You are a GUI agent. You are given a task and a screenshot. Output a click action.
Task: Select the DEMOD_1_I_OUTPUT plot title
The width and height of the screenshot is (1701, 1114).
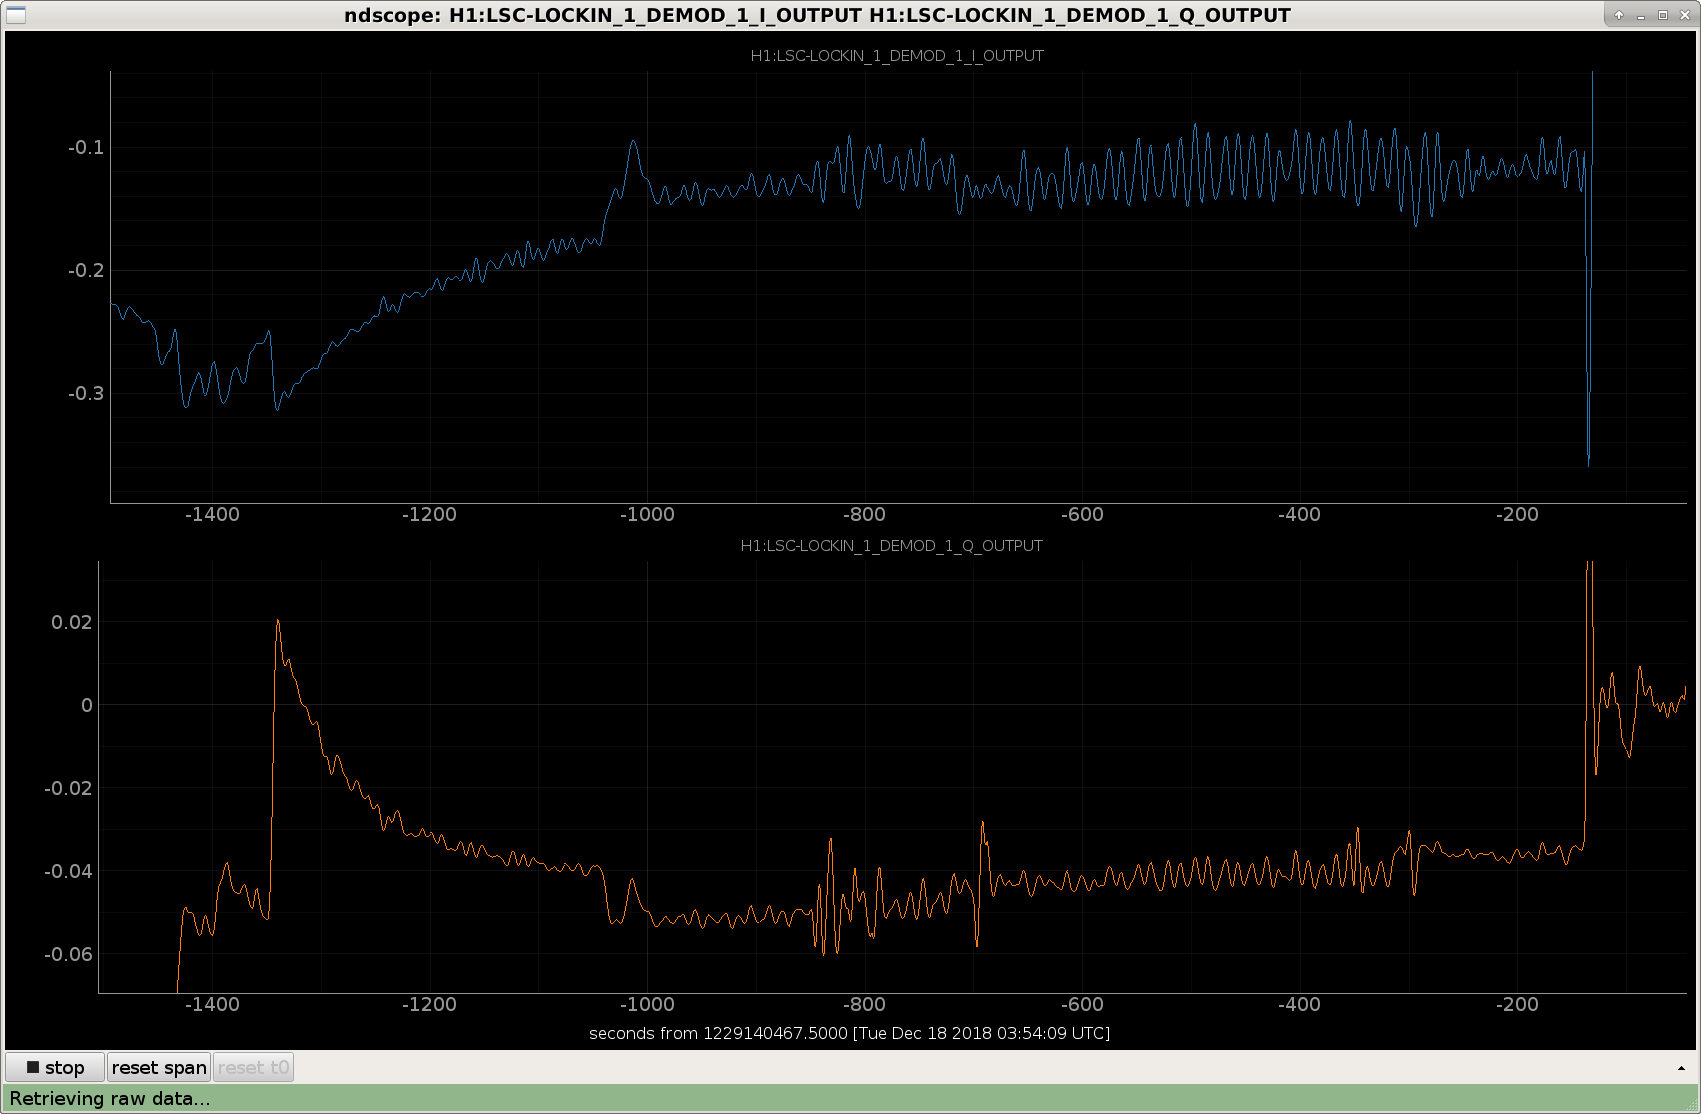coord(897,56)
